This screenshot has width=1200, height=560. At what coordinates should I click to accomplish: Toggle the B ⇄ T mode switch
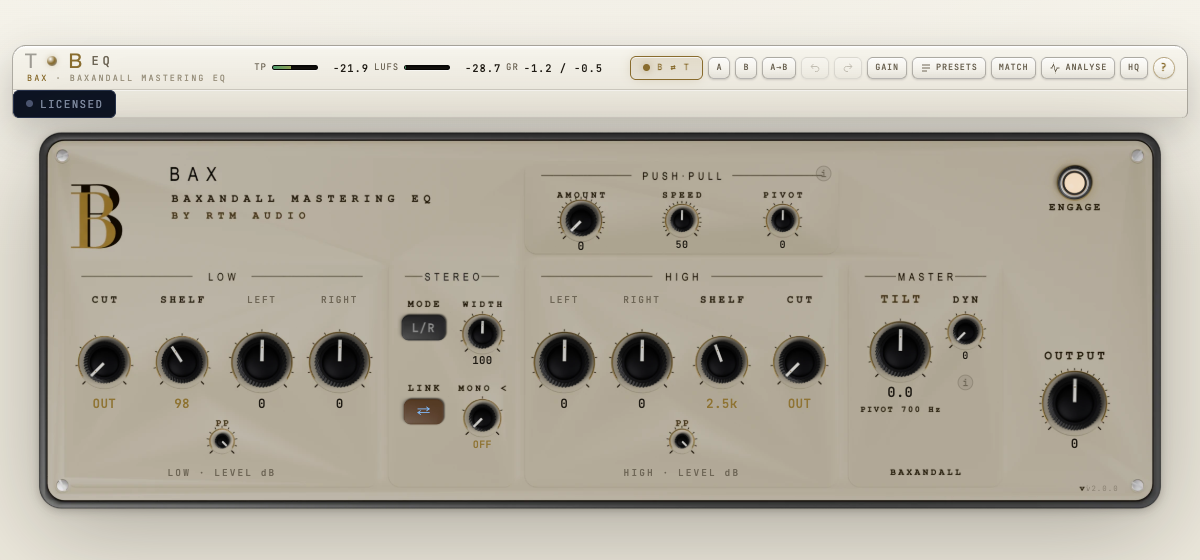pos(666,68)
